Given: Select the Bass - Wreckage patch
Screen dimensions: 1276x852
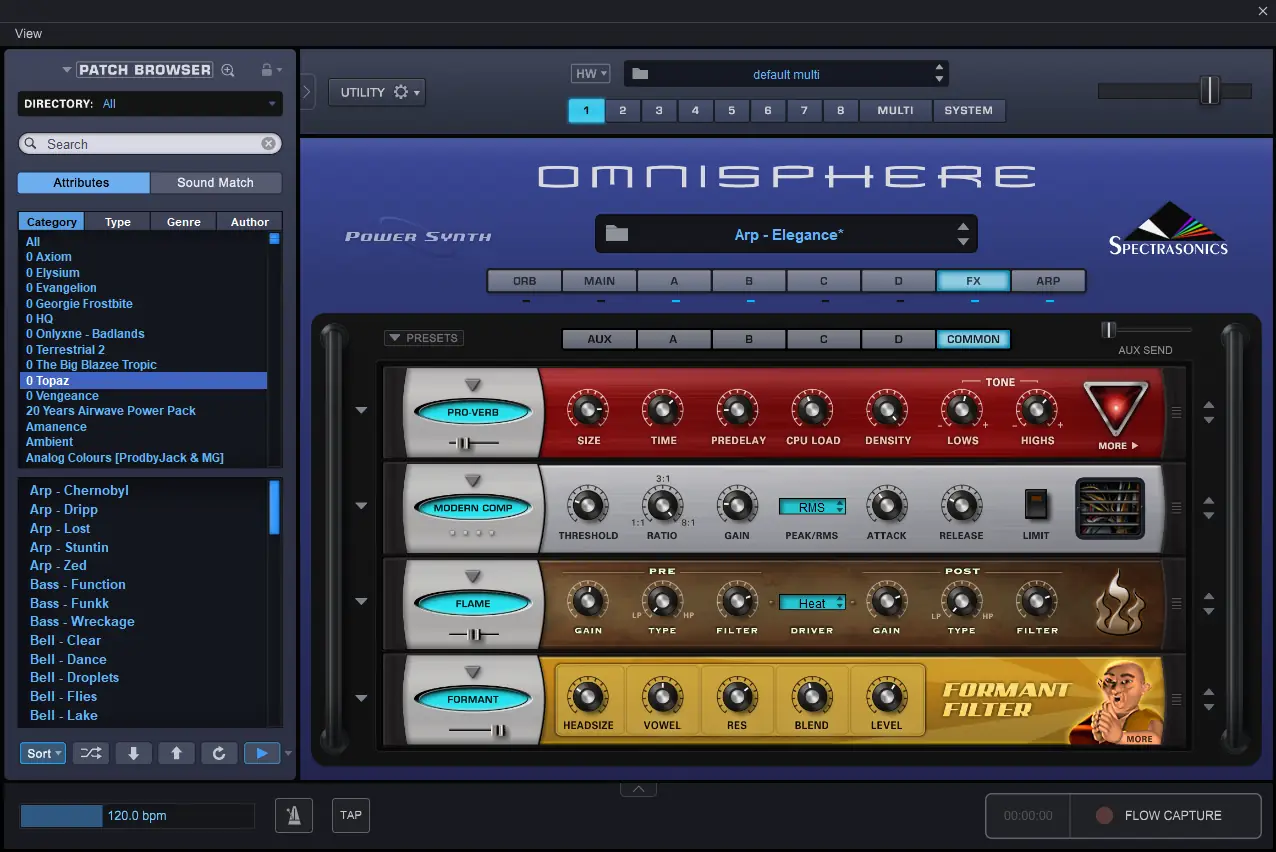Looking at the screenshot, I should point(82,621).
